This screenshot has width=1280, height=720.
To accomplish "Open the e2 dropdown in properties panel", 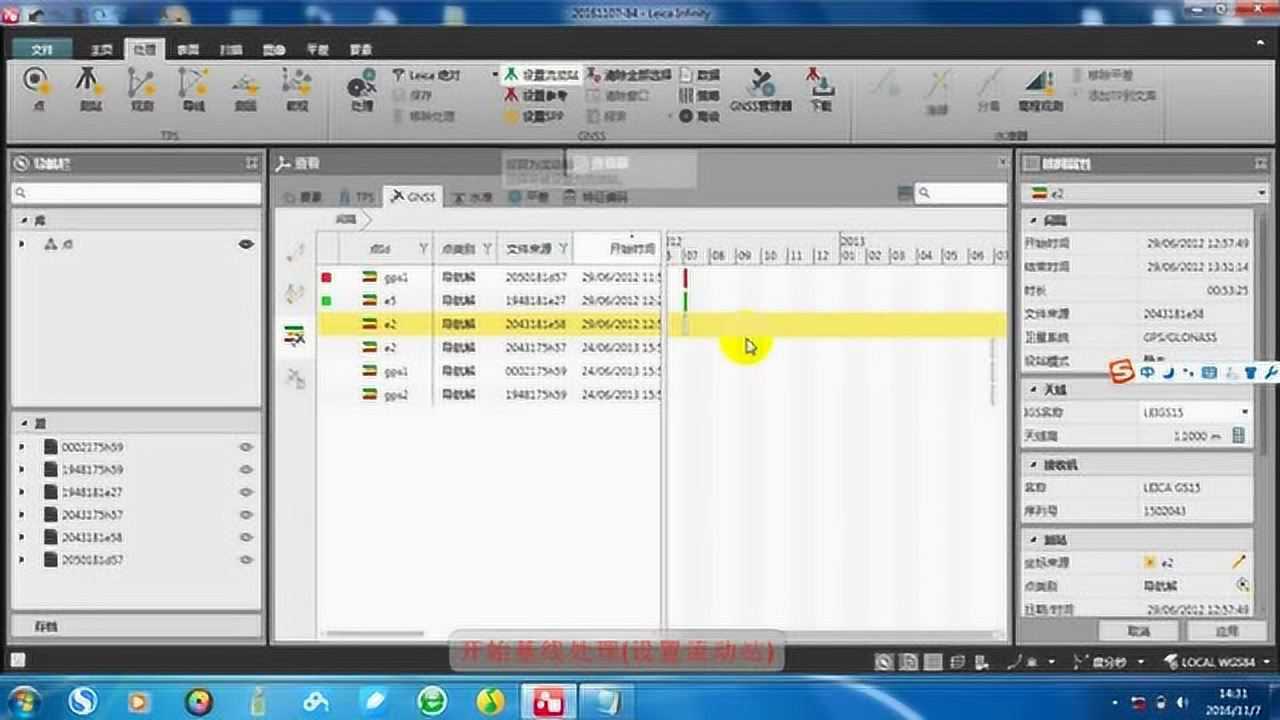I will pos(1261,193).
